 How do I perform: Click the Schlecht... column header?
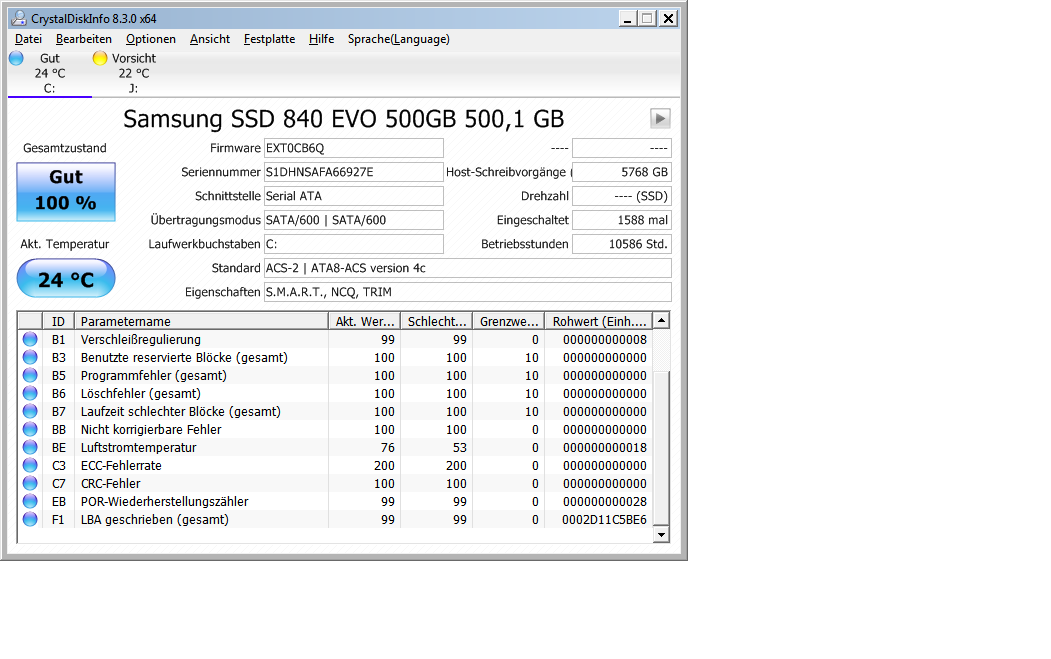coord(436,321)
